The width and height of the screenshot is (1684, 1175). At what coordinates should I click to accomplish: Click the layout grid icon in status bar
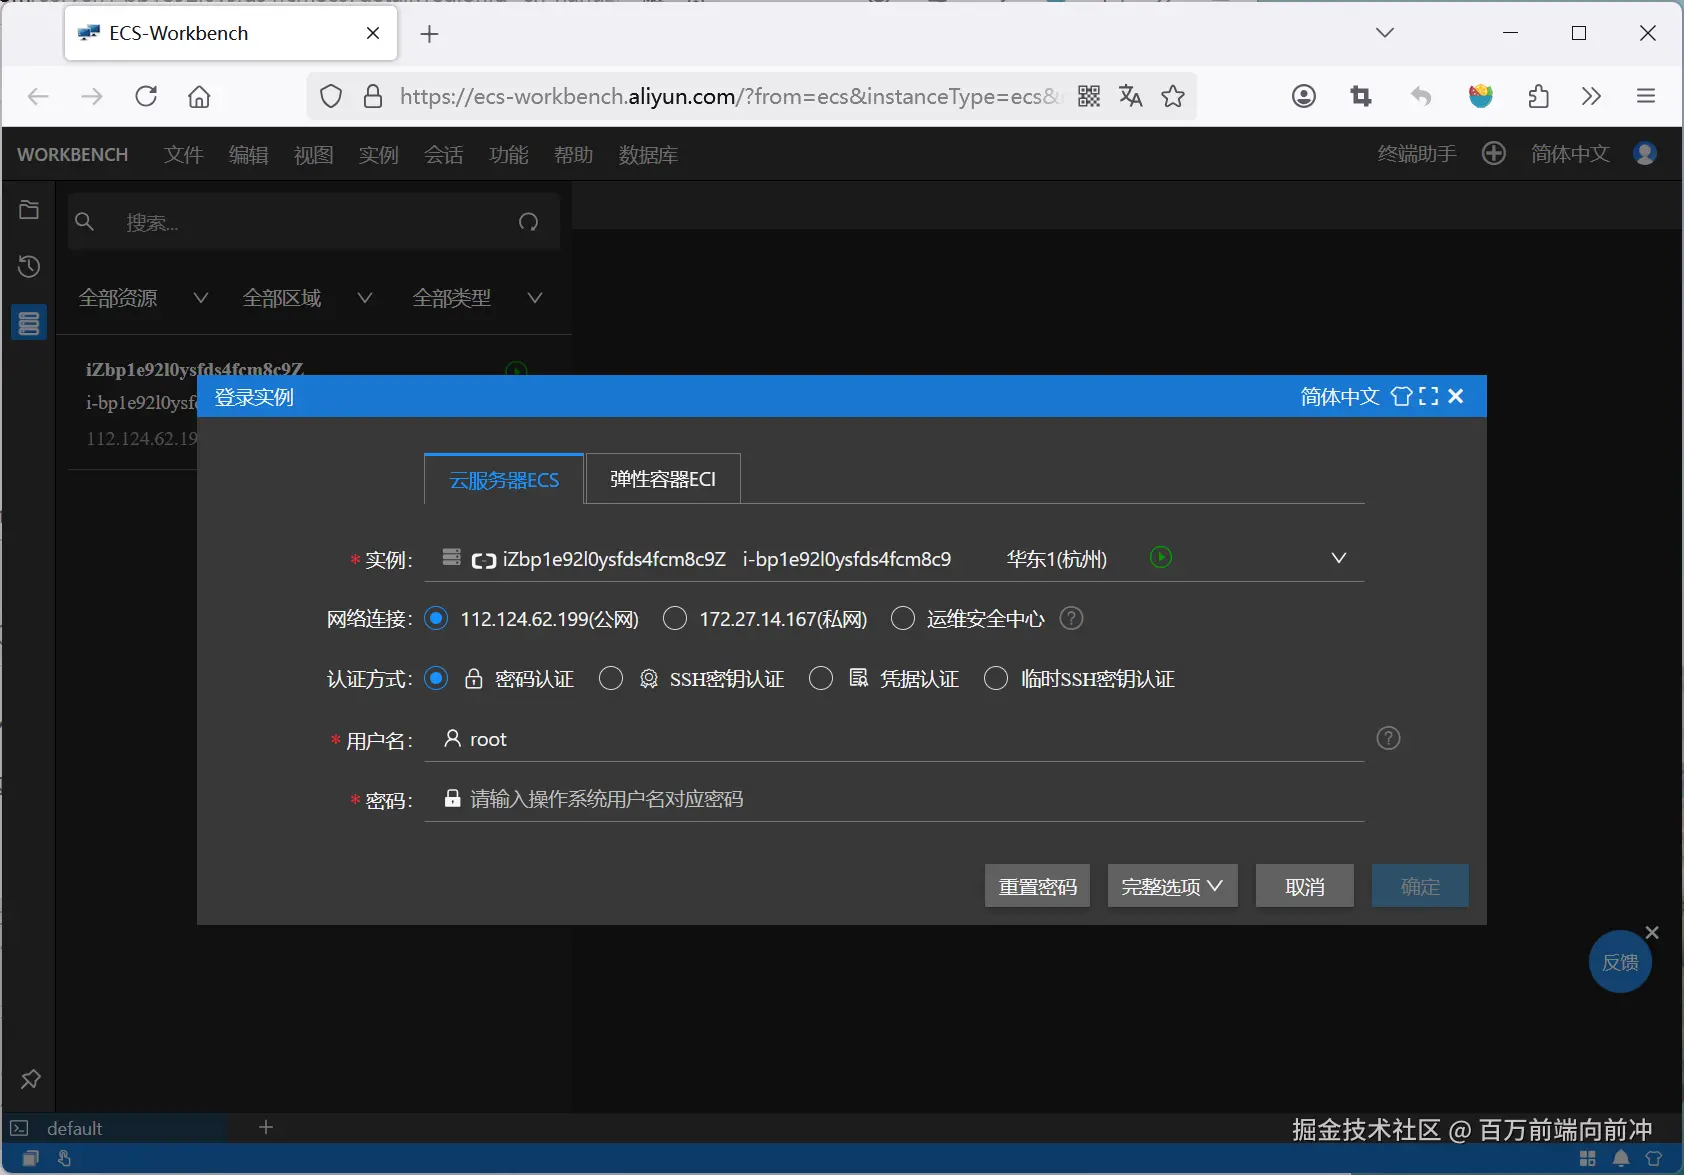pyautogui.click(x=1588, y=1158)
